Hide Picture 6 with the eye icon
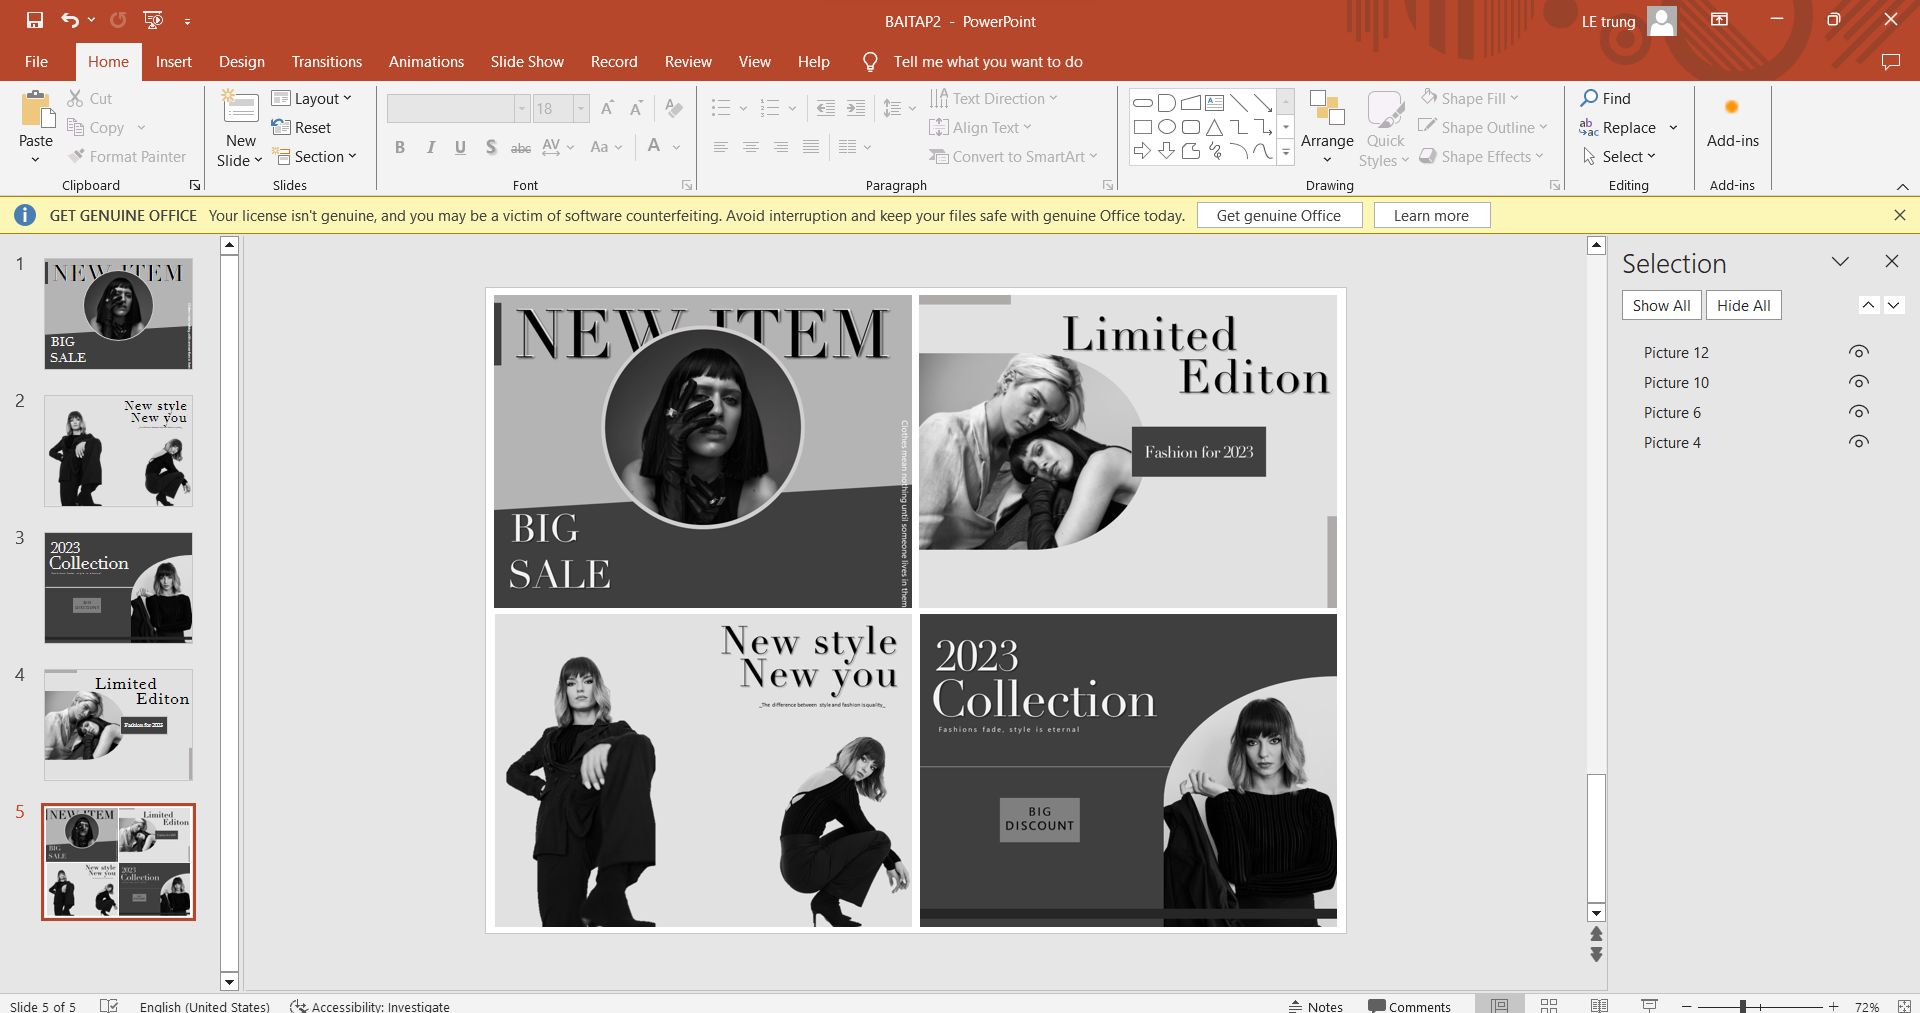 tap(1858, 412)
